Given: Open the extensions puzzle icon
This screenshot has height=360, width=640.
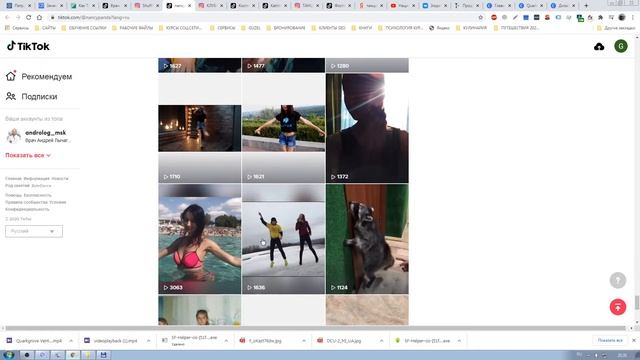Looking at the screenshot, I should pos(600,18).
